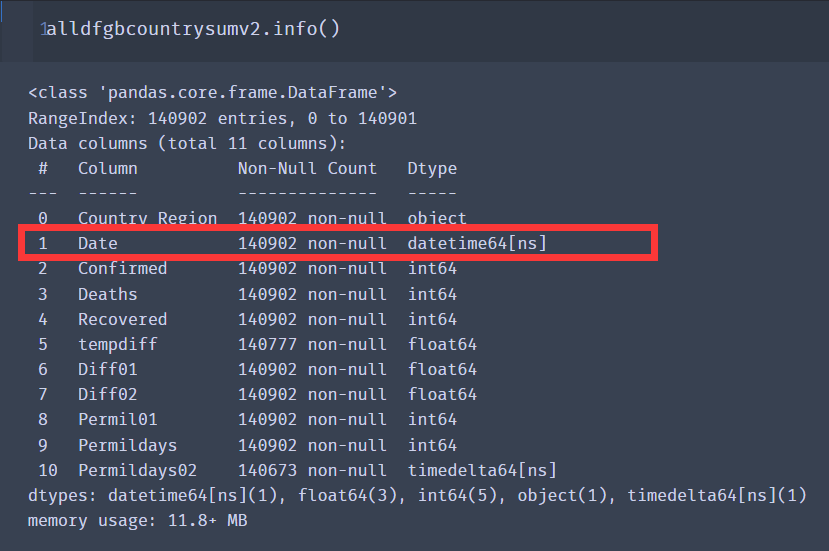
Task: Click the datetime64[ns] dtype in Date row
Action: pyautogui.click(x=477, y=243)
